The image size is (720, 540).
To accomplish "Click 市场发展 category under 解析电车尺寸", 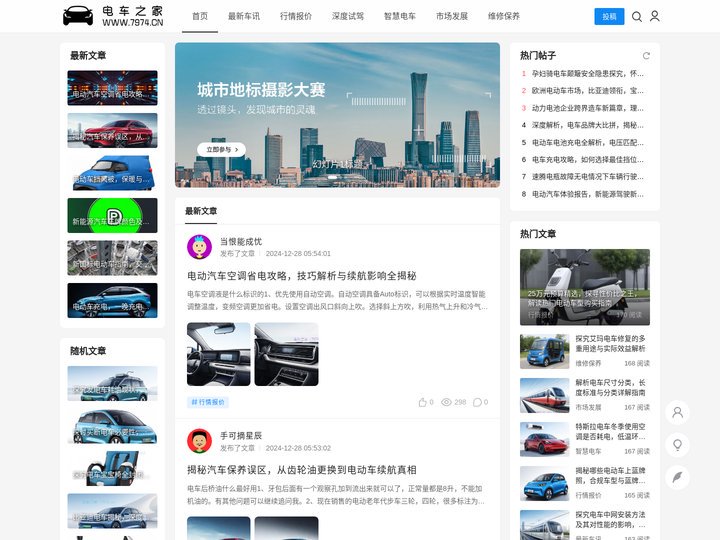I will (x=588, y=407).
